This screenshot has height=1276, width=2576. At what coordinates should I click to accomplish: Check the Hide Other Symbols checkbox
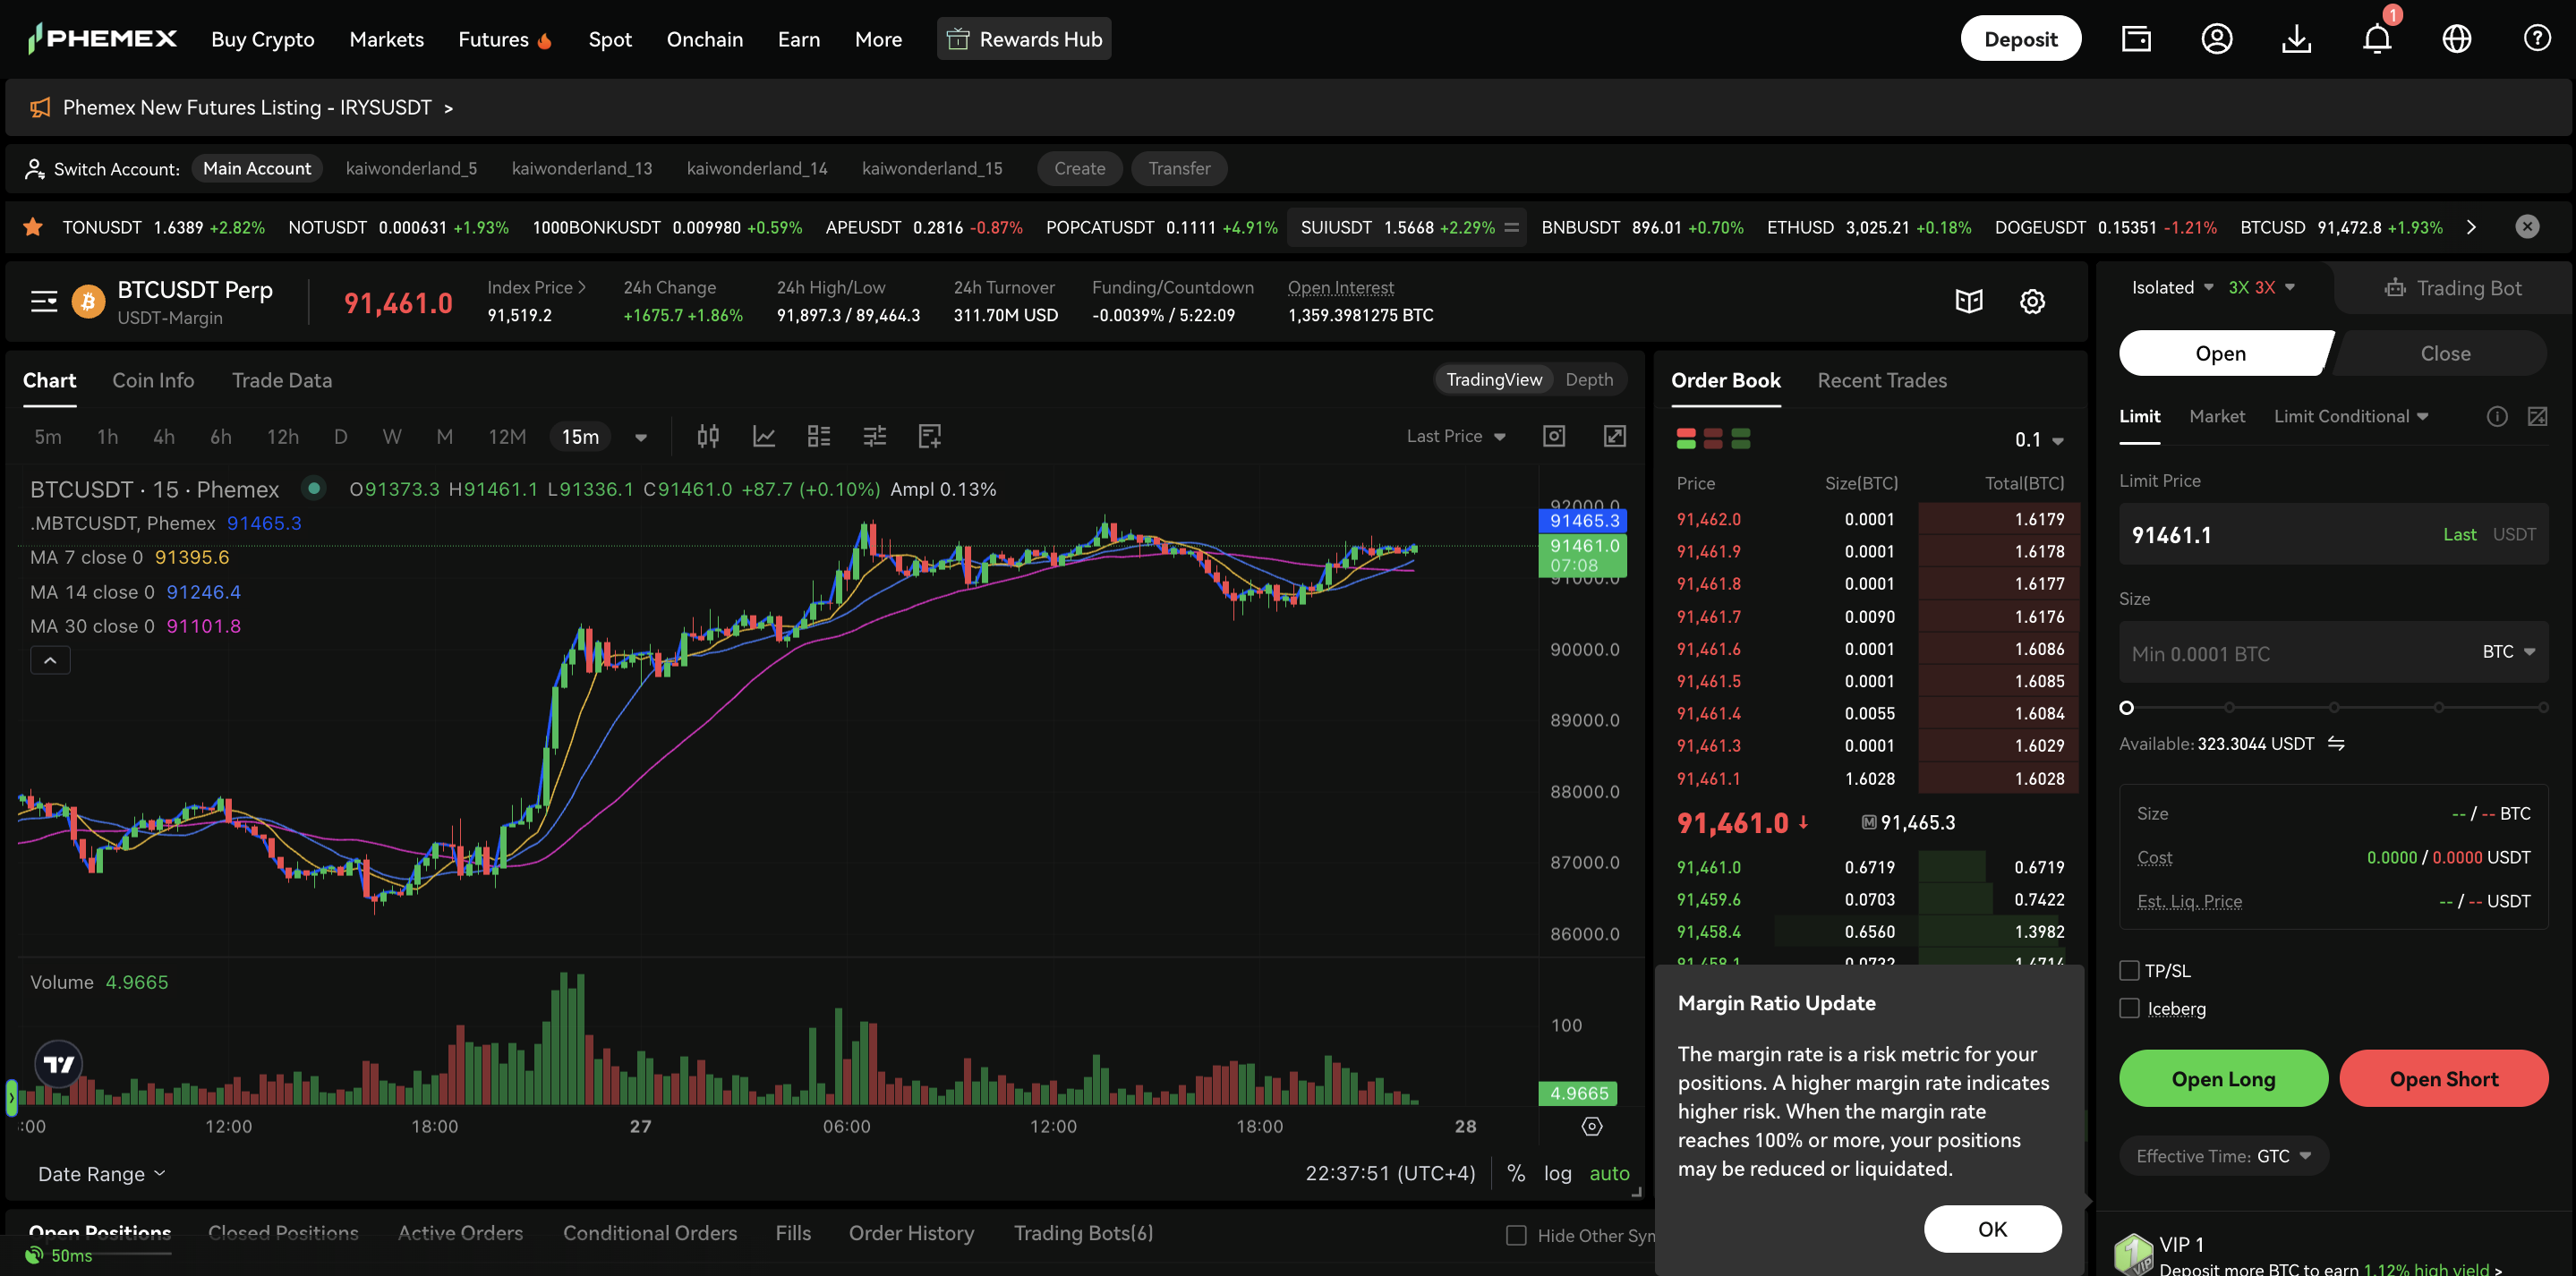click(x=1516, y=1235)
